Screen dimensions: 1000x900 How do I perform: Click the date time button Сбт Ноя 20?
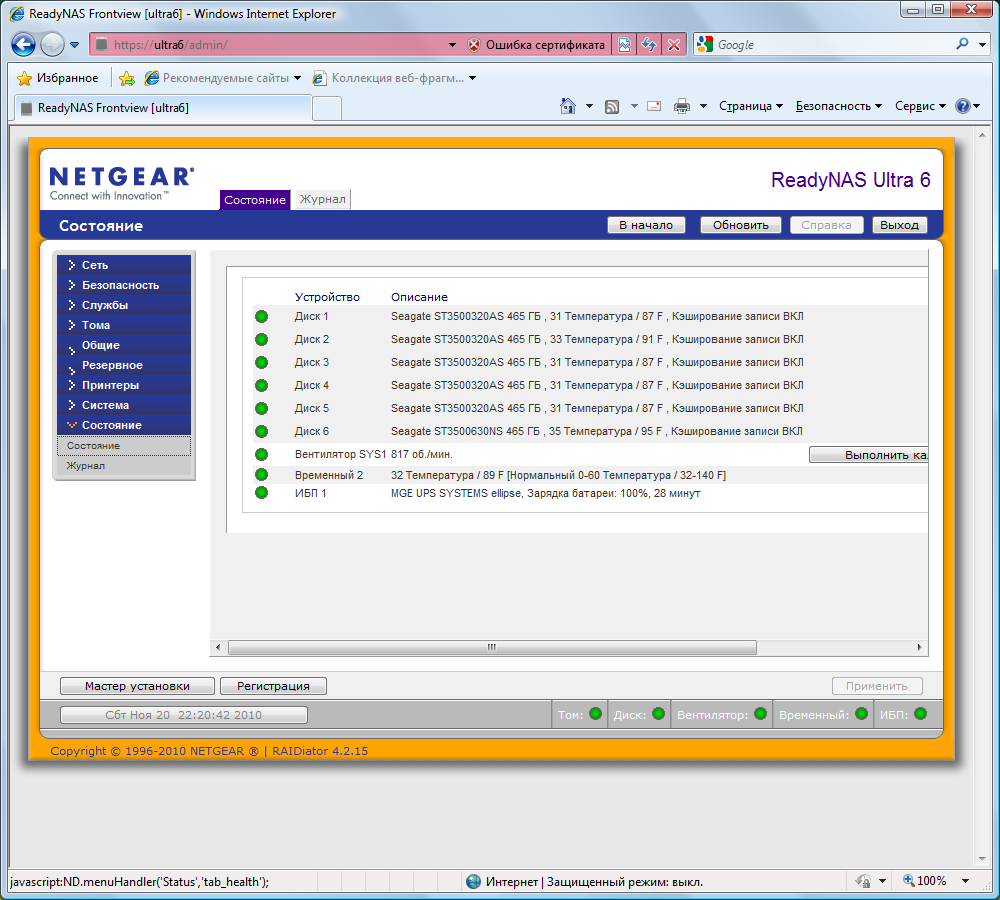184,715
